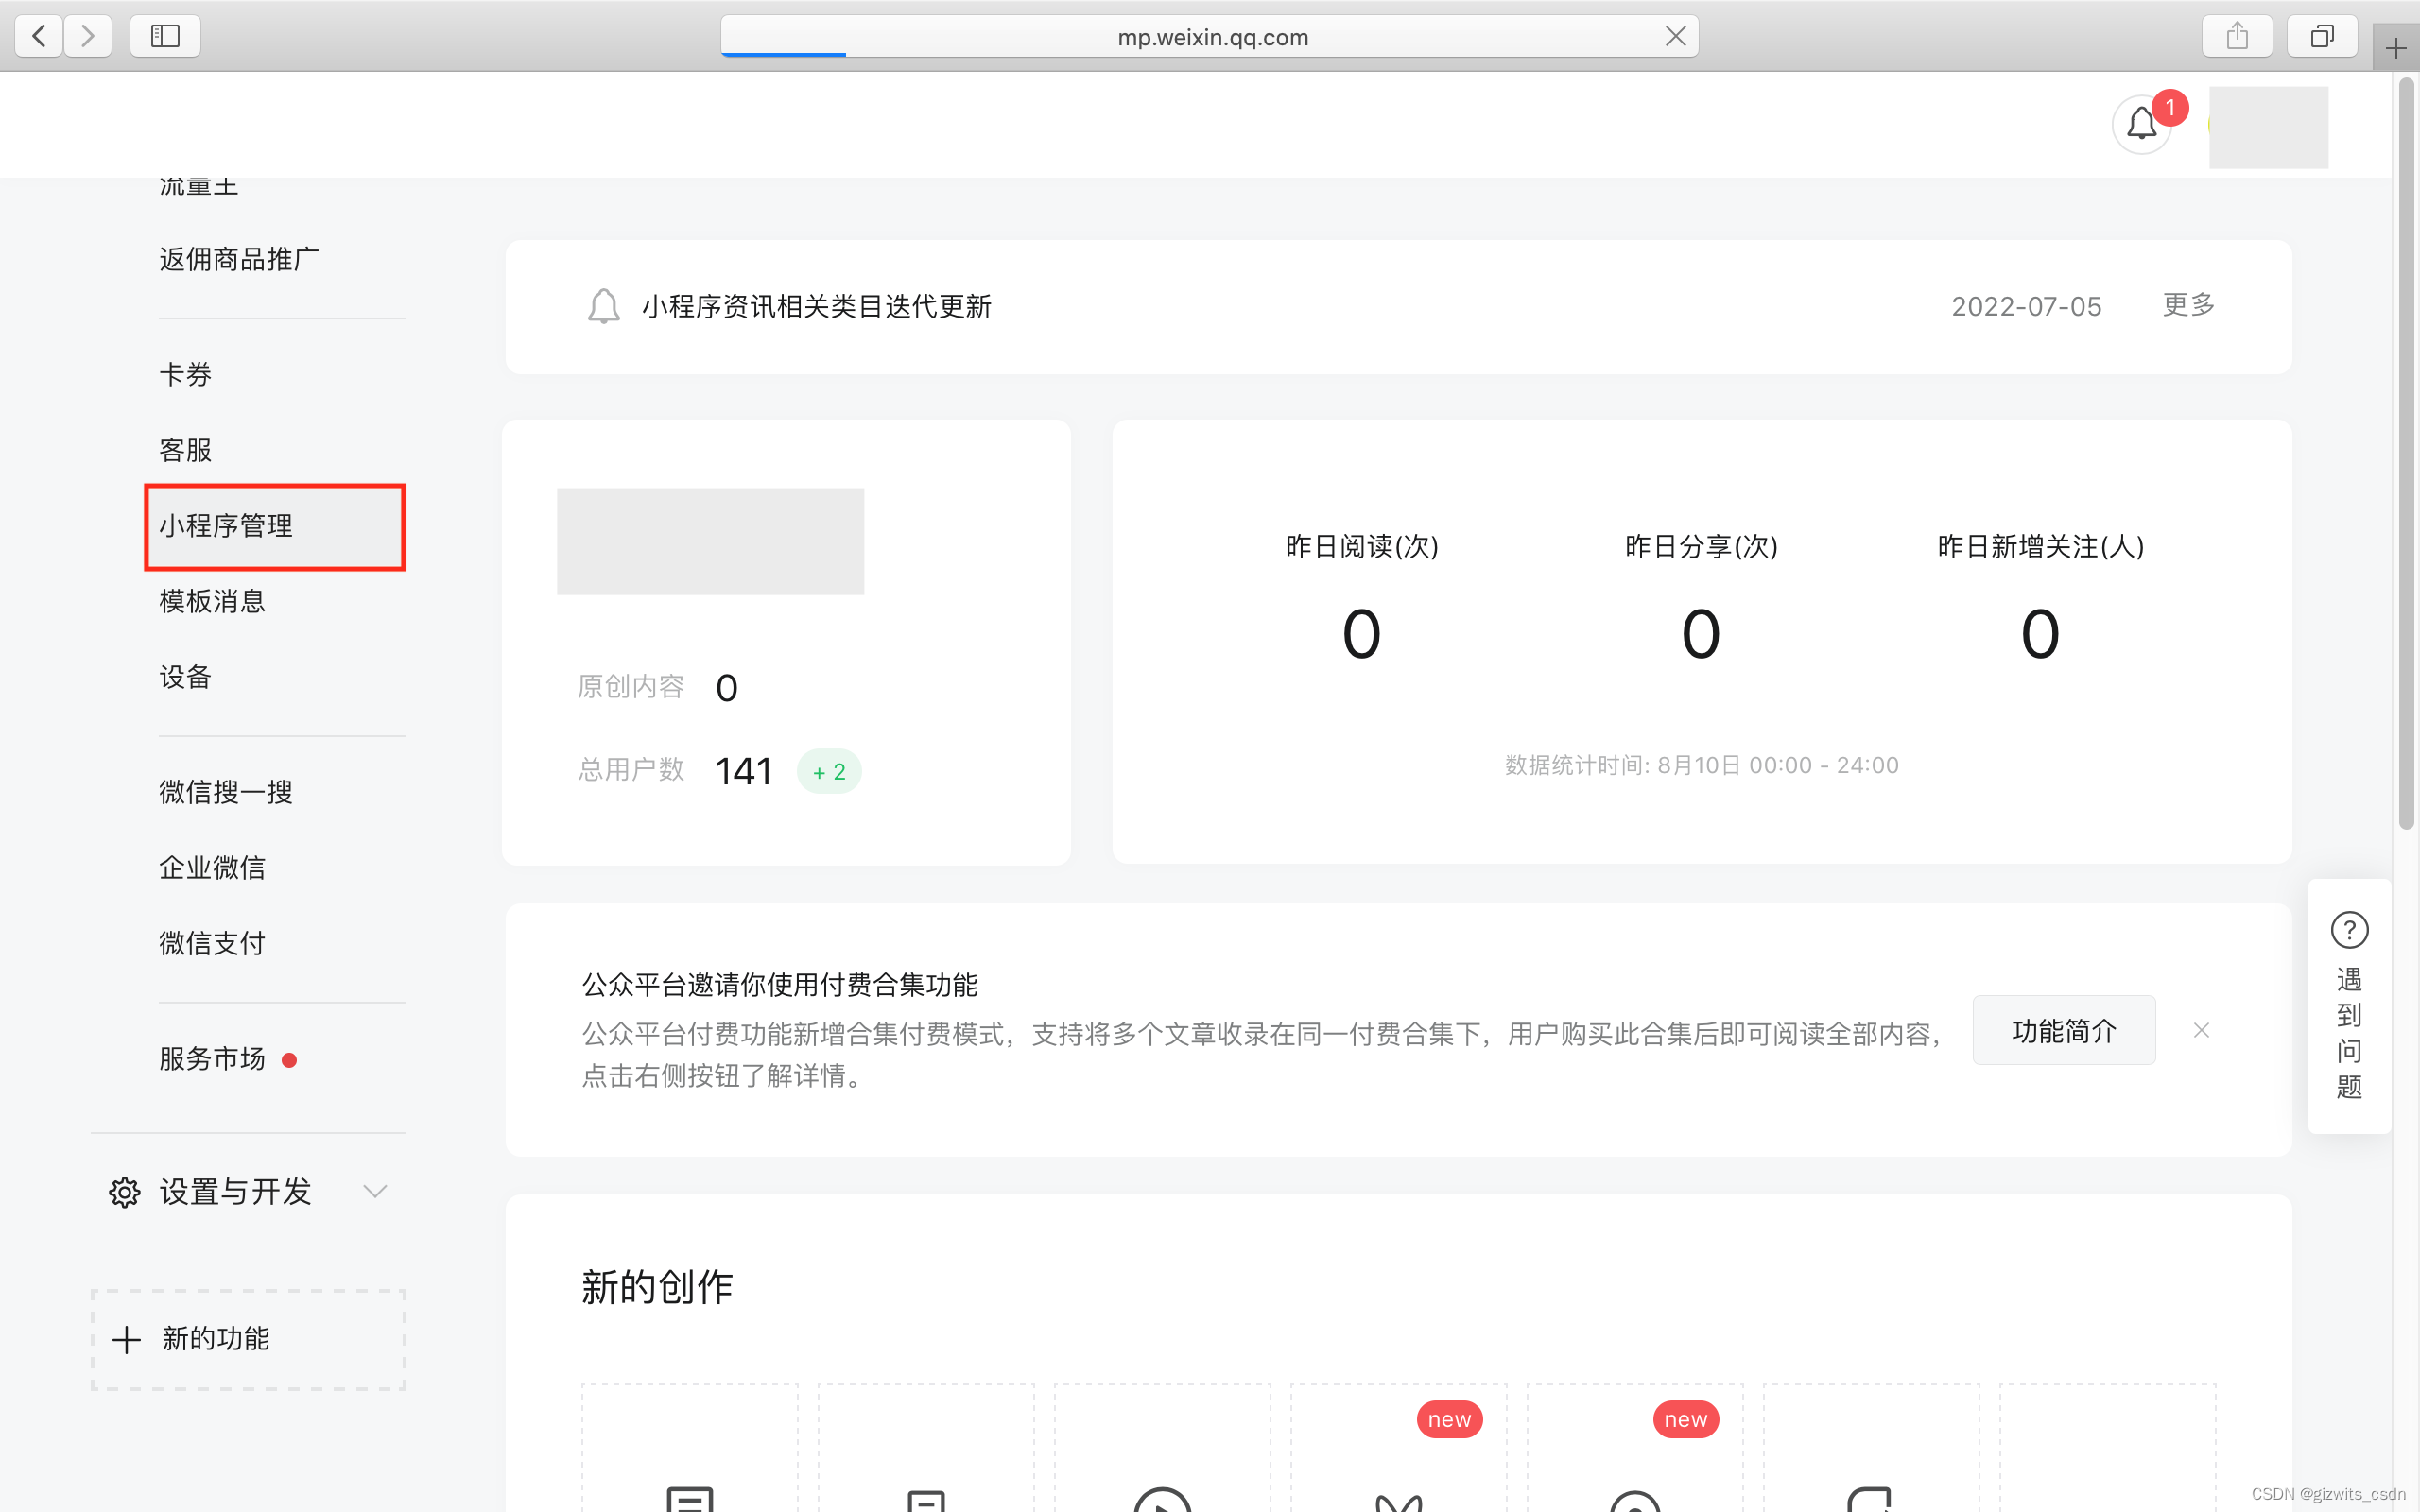Open 微信支付 sidebar item
This screenshot has height=1512, width=2420.
(x=212, y=943)
